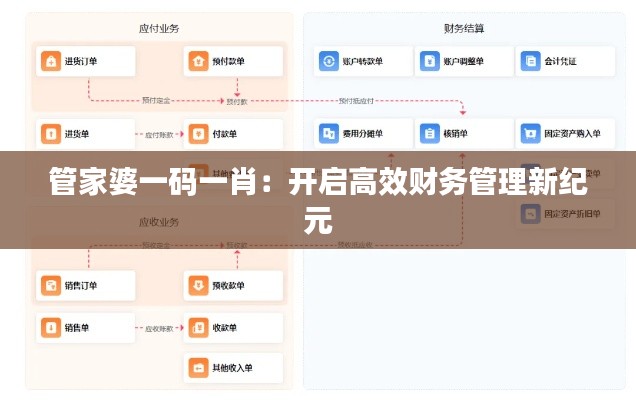Click the 付款单 icon
Viewport: 636px width, 400px height.
pyautogui.click(x=198, y=134)
